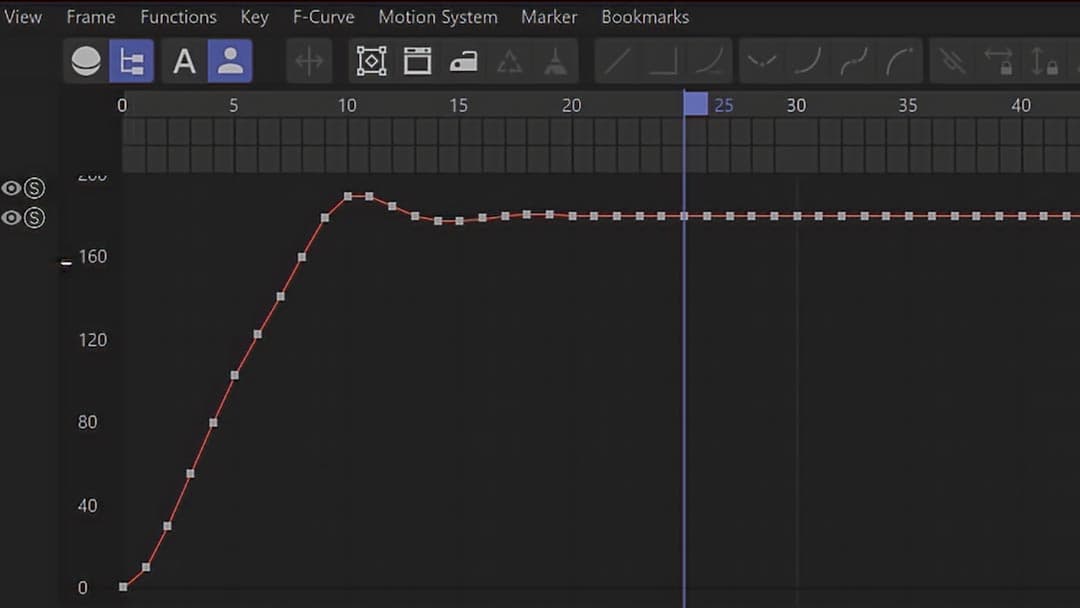1080x608 pixels.
Task: Click the iron-shaped toolbar icon
Action: [463, 62]
